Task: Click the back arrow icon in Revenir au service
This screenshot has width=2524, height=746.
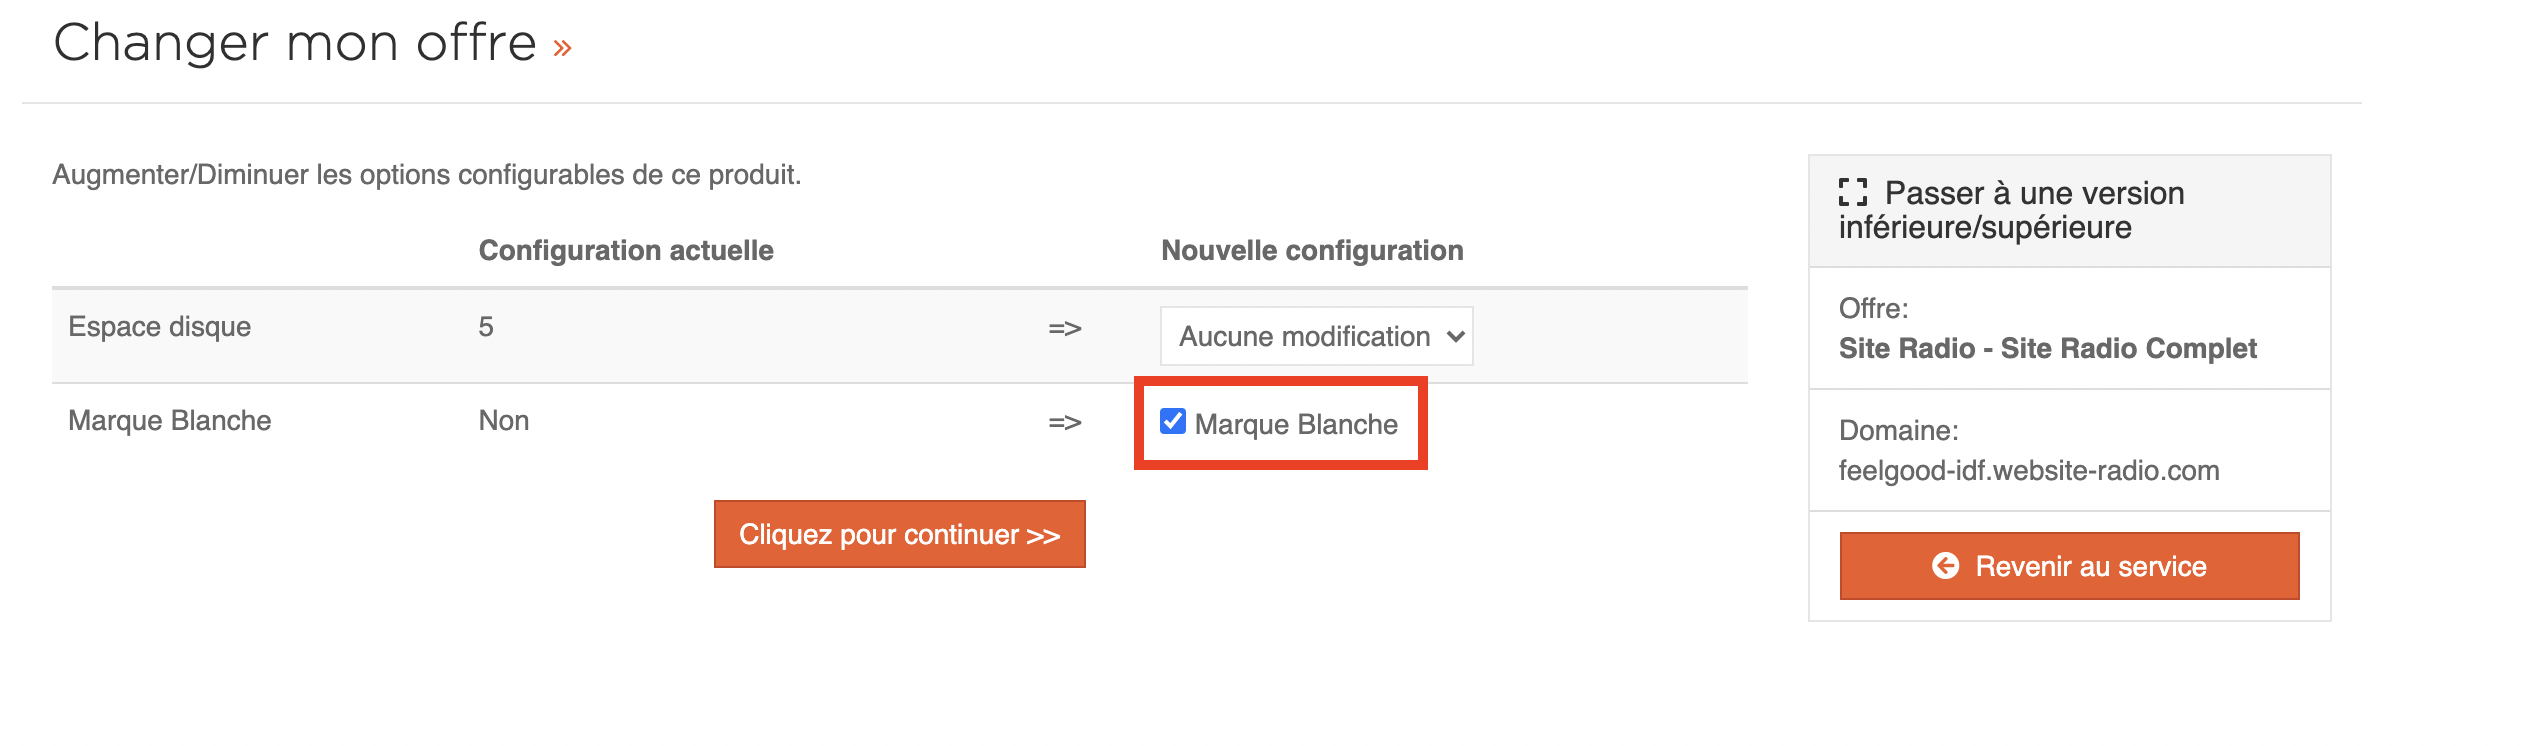Action: click(1945, 566)
